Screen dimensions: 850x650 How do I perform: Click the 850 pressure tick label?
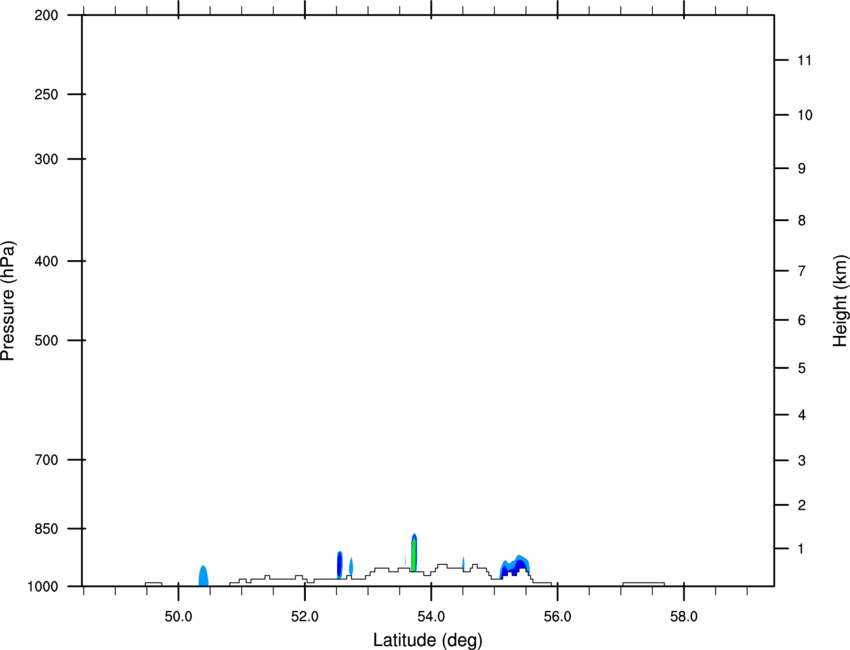46,529
